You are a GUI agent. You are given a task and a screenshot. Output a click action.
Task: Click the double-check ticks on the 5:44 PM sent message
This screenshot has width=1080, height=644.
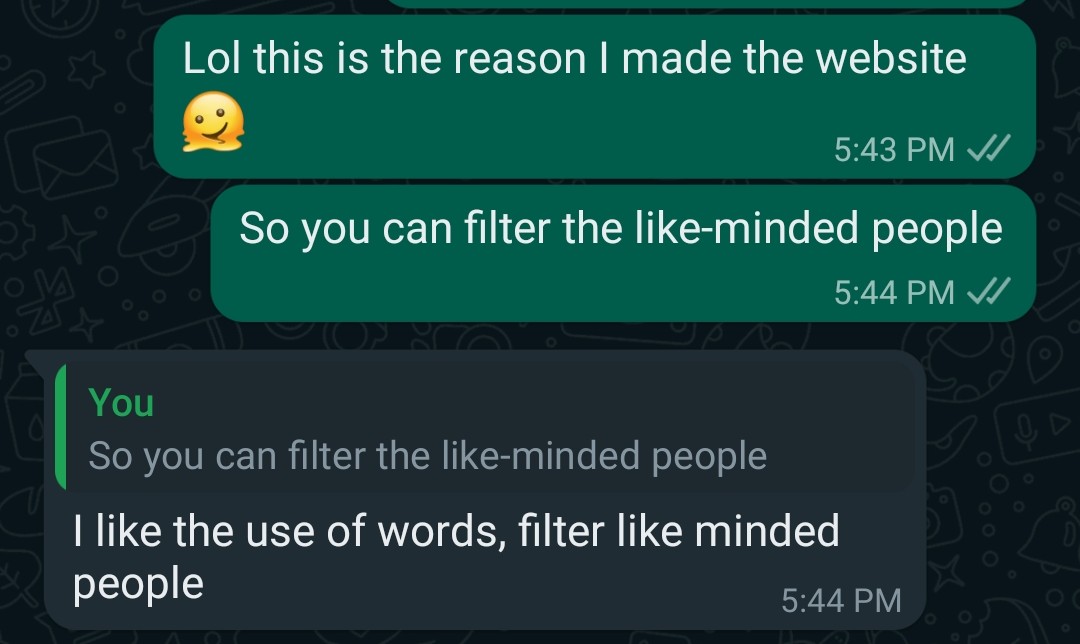tap(989, 292)
